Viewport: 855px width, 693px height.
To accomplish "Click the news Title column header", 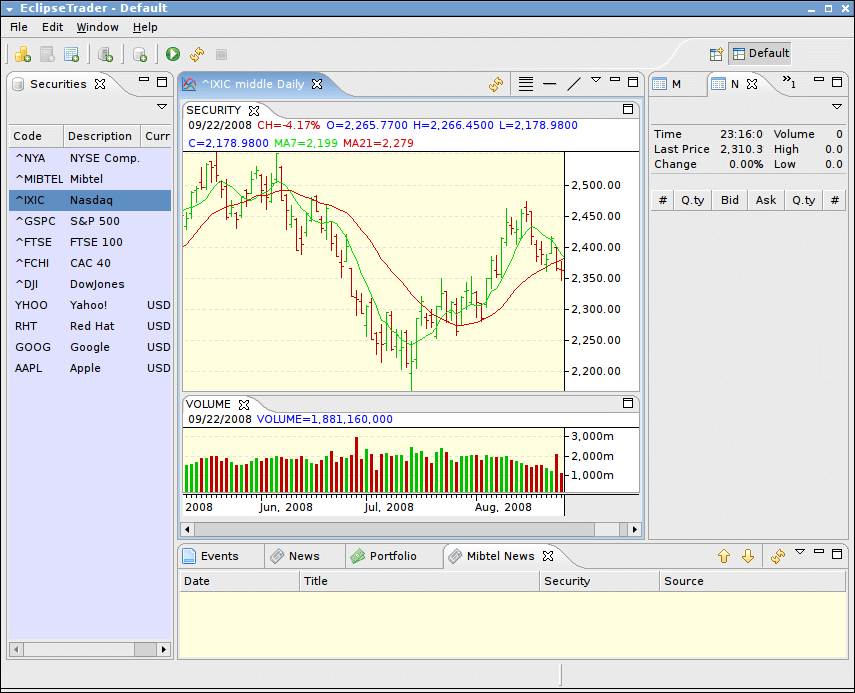I will coord(419,581).
